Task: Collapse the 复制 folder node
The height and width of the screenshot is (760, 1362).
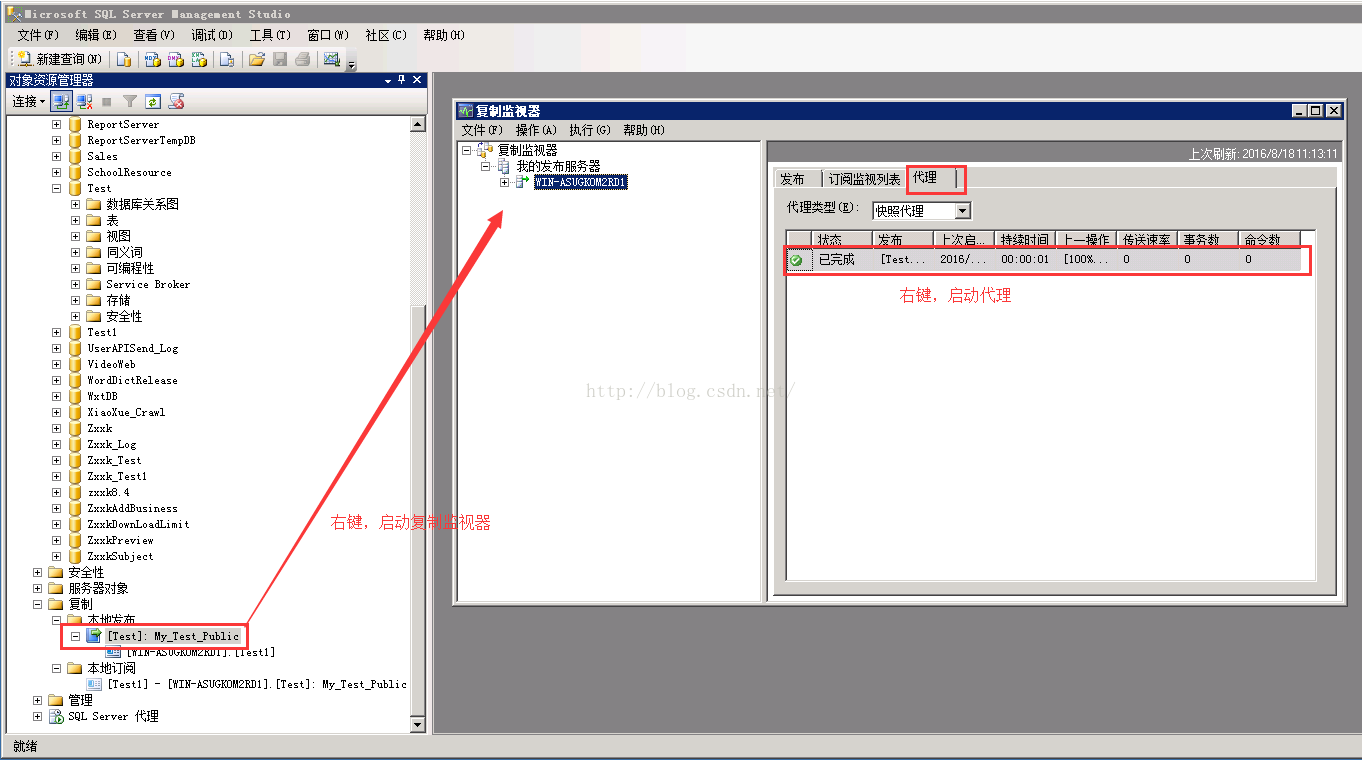Action: pyautogui.click(x=38, y=604)
